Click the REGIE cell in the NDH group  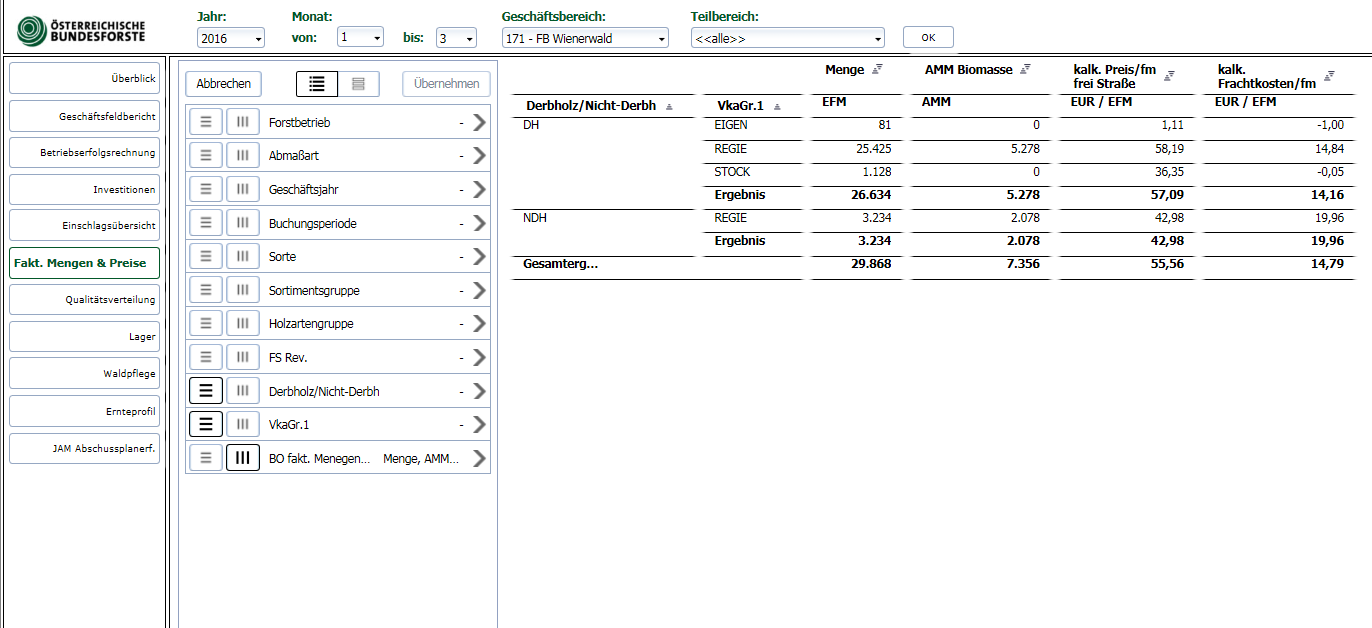(x=731, y=217)
